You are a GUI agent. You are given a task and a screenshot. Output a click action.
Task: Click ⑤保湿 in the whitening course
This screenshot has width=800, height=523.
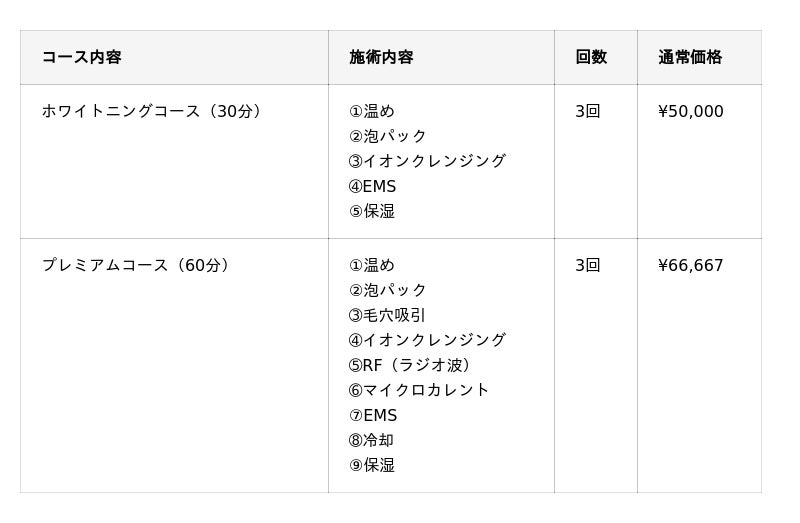click(x=372, y=212)
